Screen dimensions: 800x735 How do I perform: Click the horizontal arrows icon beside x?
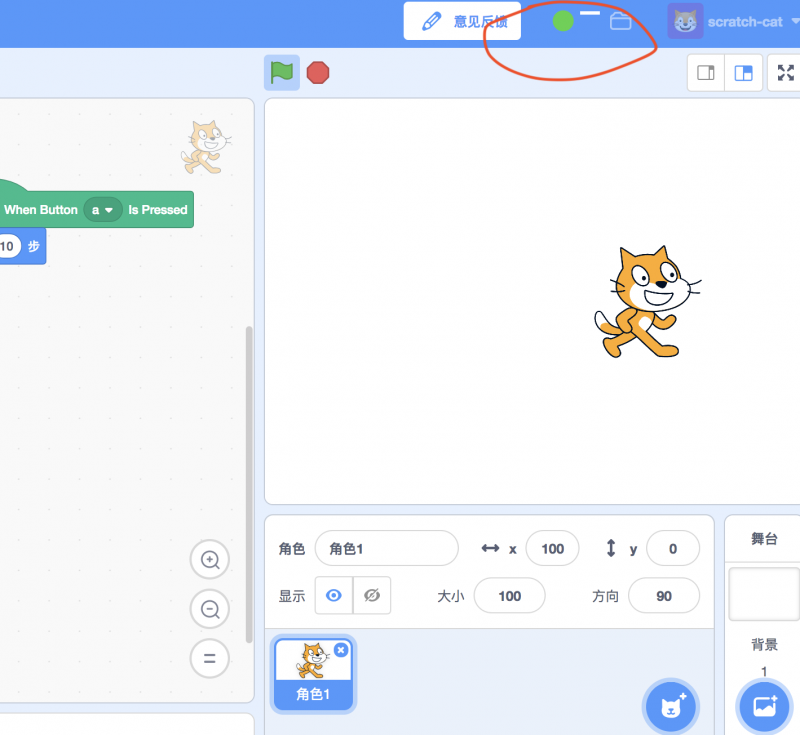(490, 548)
